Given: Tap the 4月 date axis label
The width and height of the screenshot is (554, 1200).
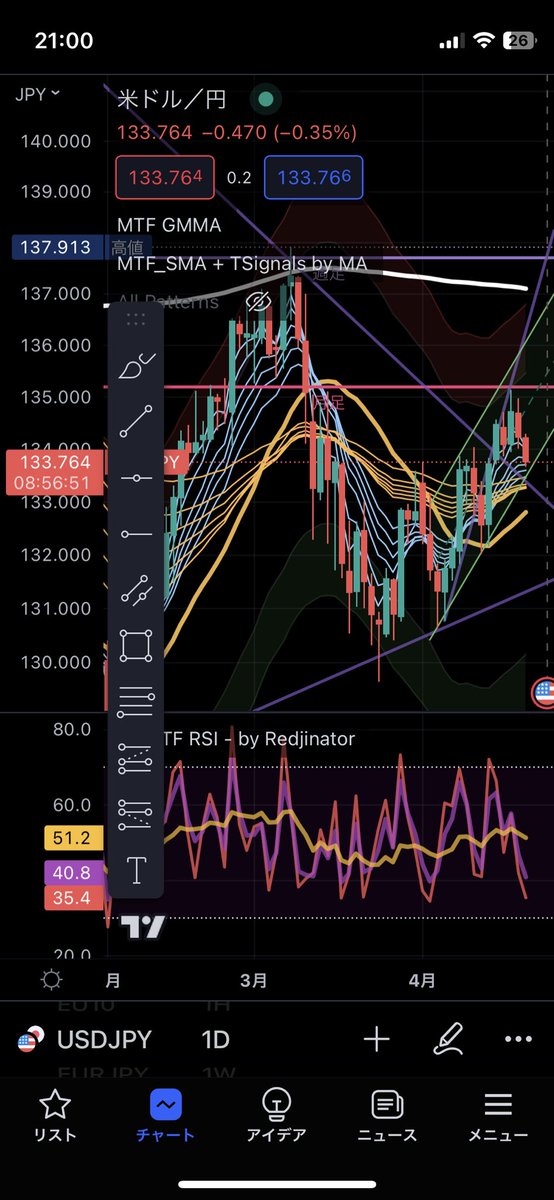Looking at the screenshot, I should (423, 981).
